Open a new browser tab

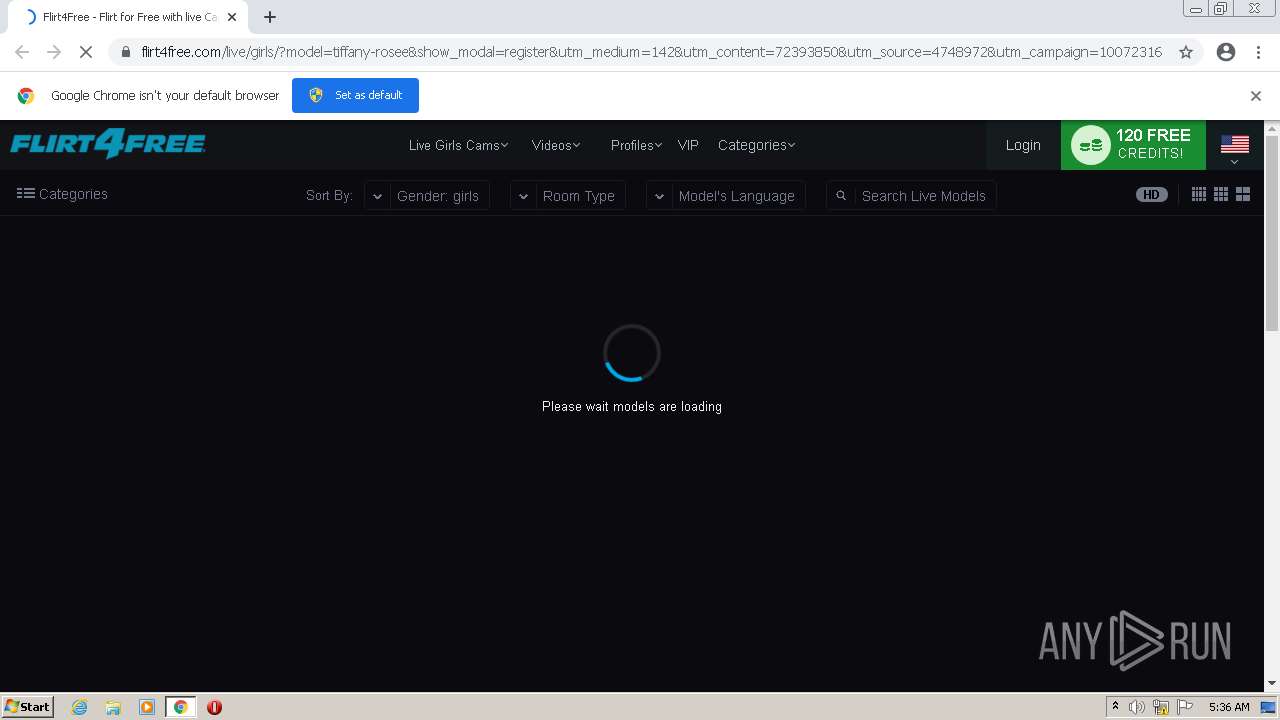click(x=270, y=17)
